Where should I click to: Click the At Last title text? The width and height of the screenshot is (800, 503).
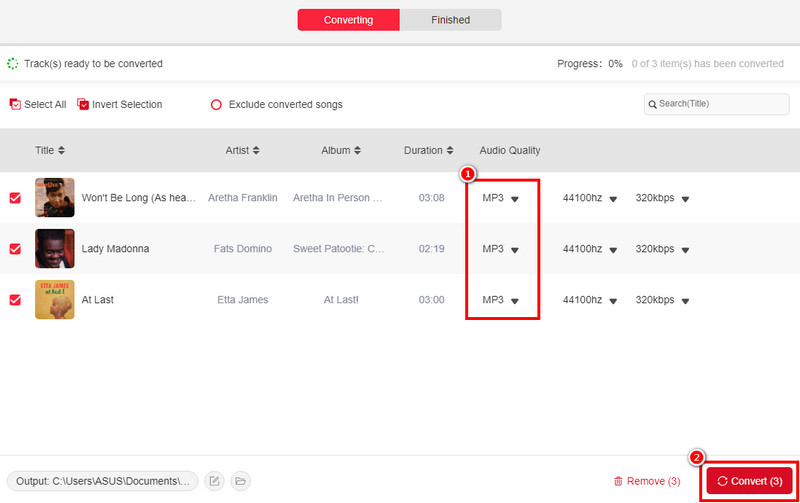point(97,299)
